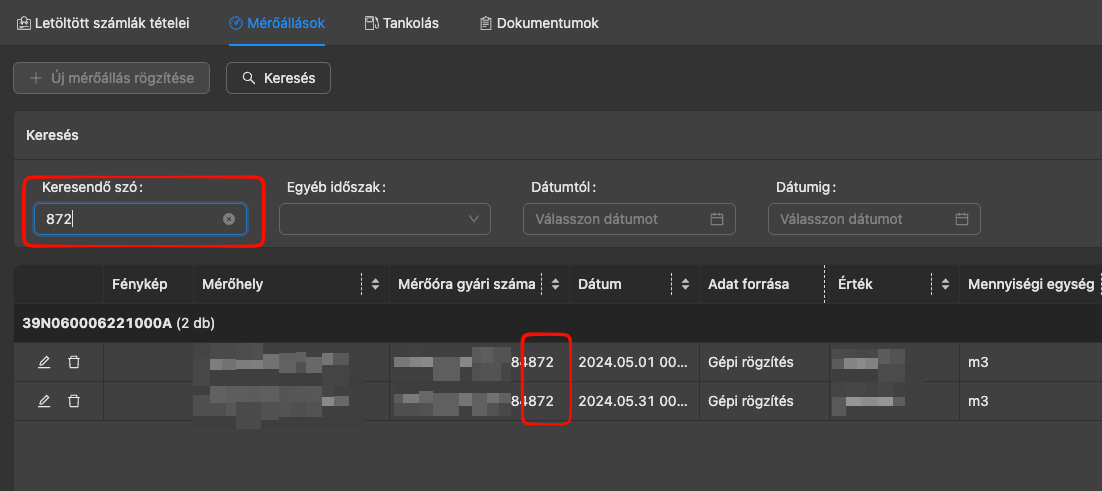Screen dimensions: 1102x491
Task: Click the Fénykép column header
Action: [x=139, y=284]
